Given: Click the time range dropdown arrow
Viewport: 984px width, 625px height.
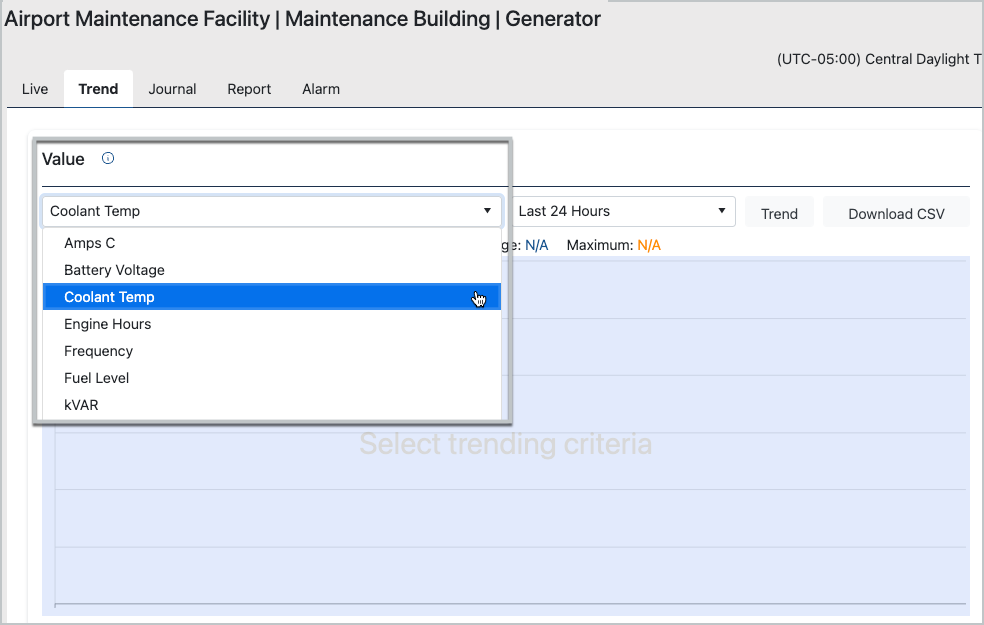Looking at the screenshot, I should click(721, 211).
